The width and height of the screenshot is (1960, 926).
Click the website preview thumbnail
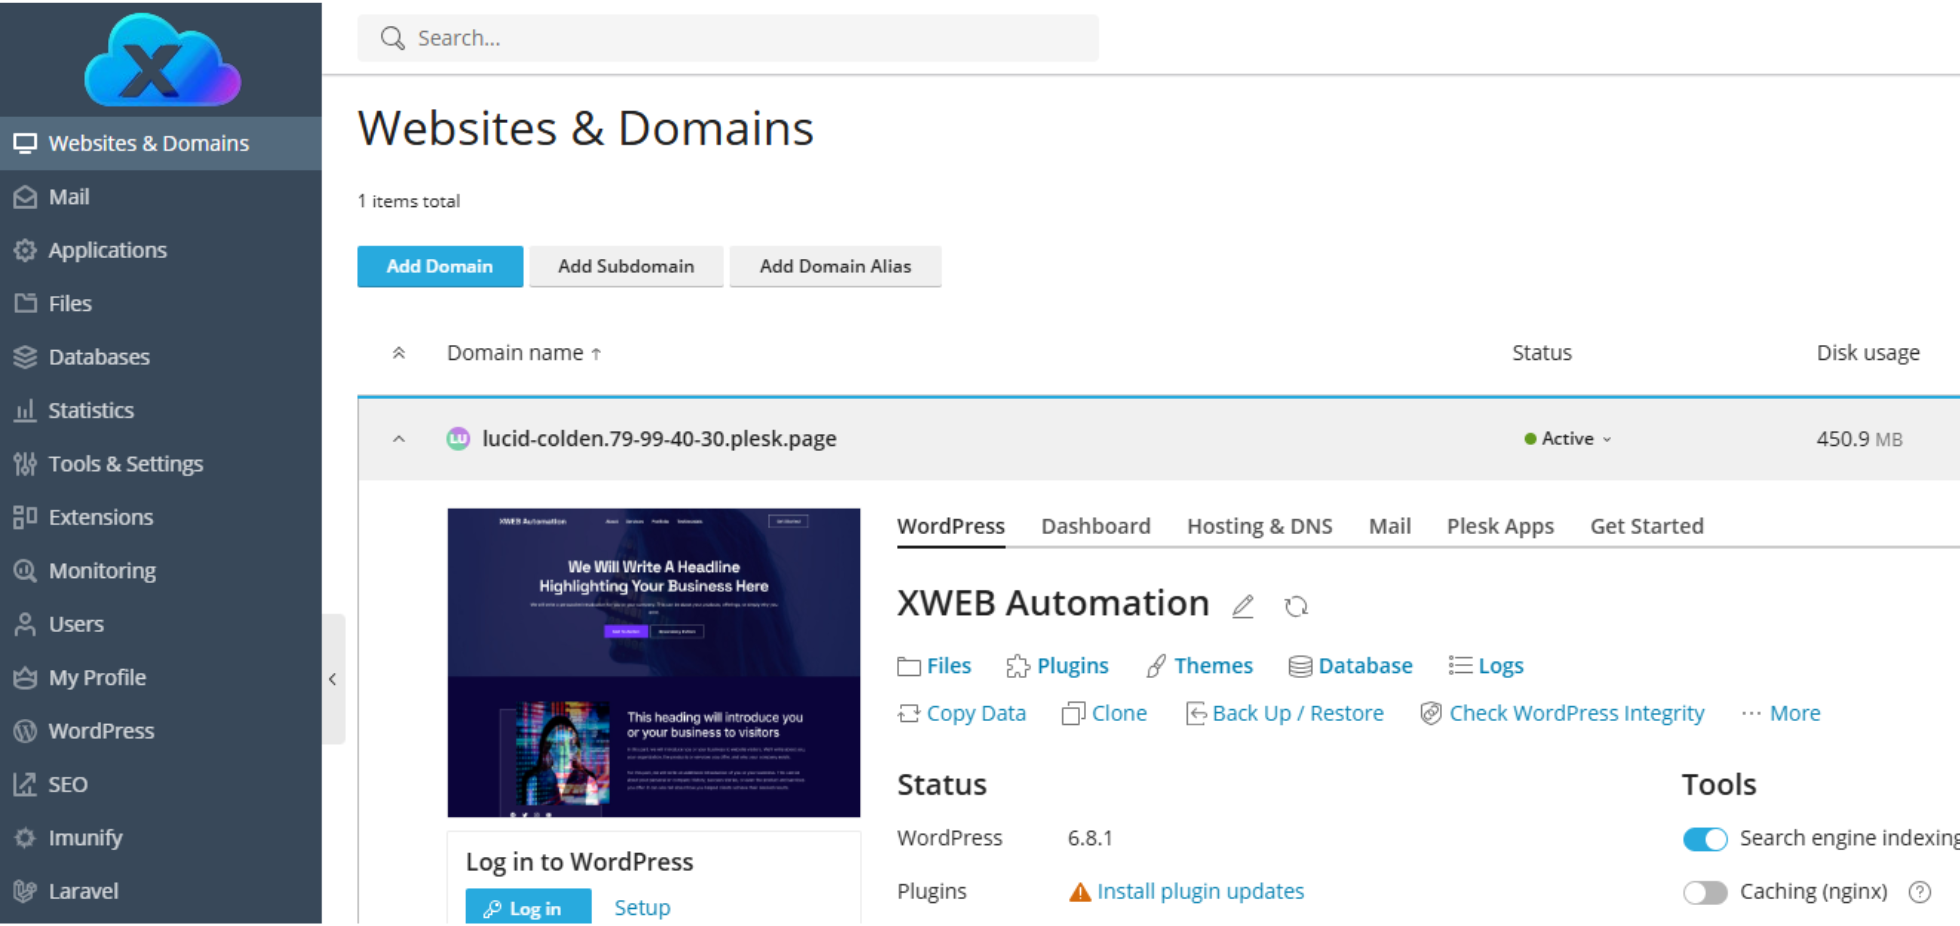pyautogui.click(x=653, y=662)
